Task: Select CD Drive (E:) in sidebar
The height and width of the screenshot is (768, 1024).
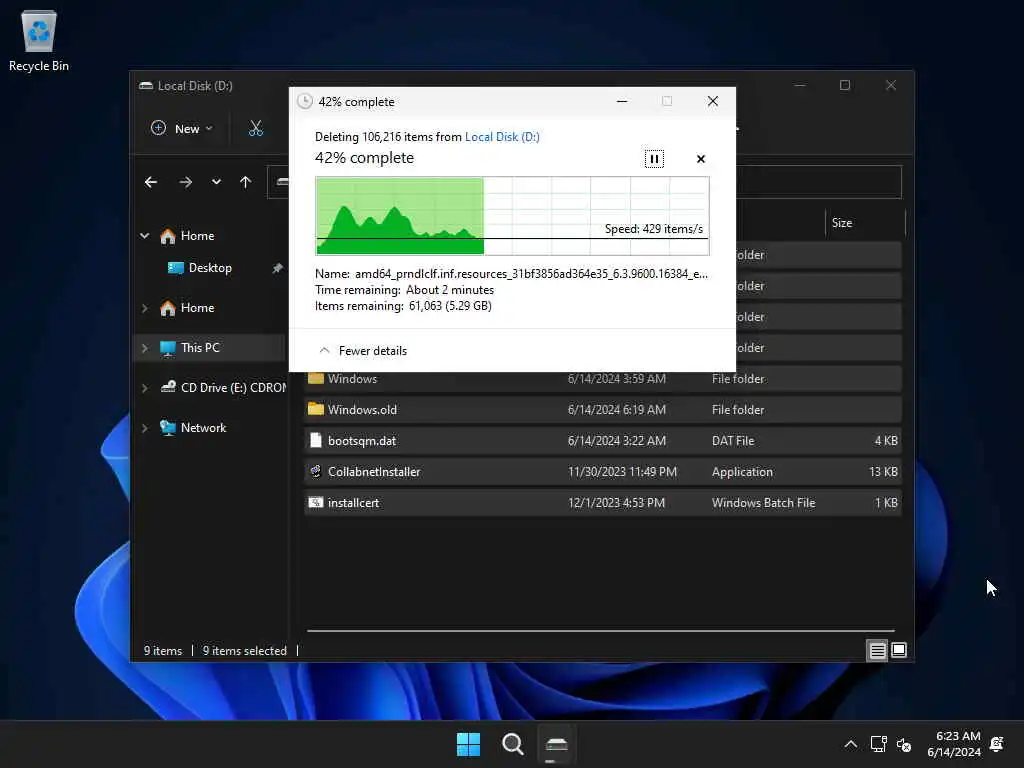Action: 223,388
